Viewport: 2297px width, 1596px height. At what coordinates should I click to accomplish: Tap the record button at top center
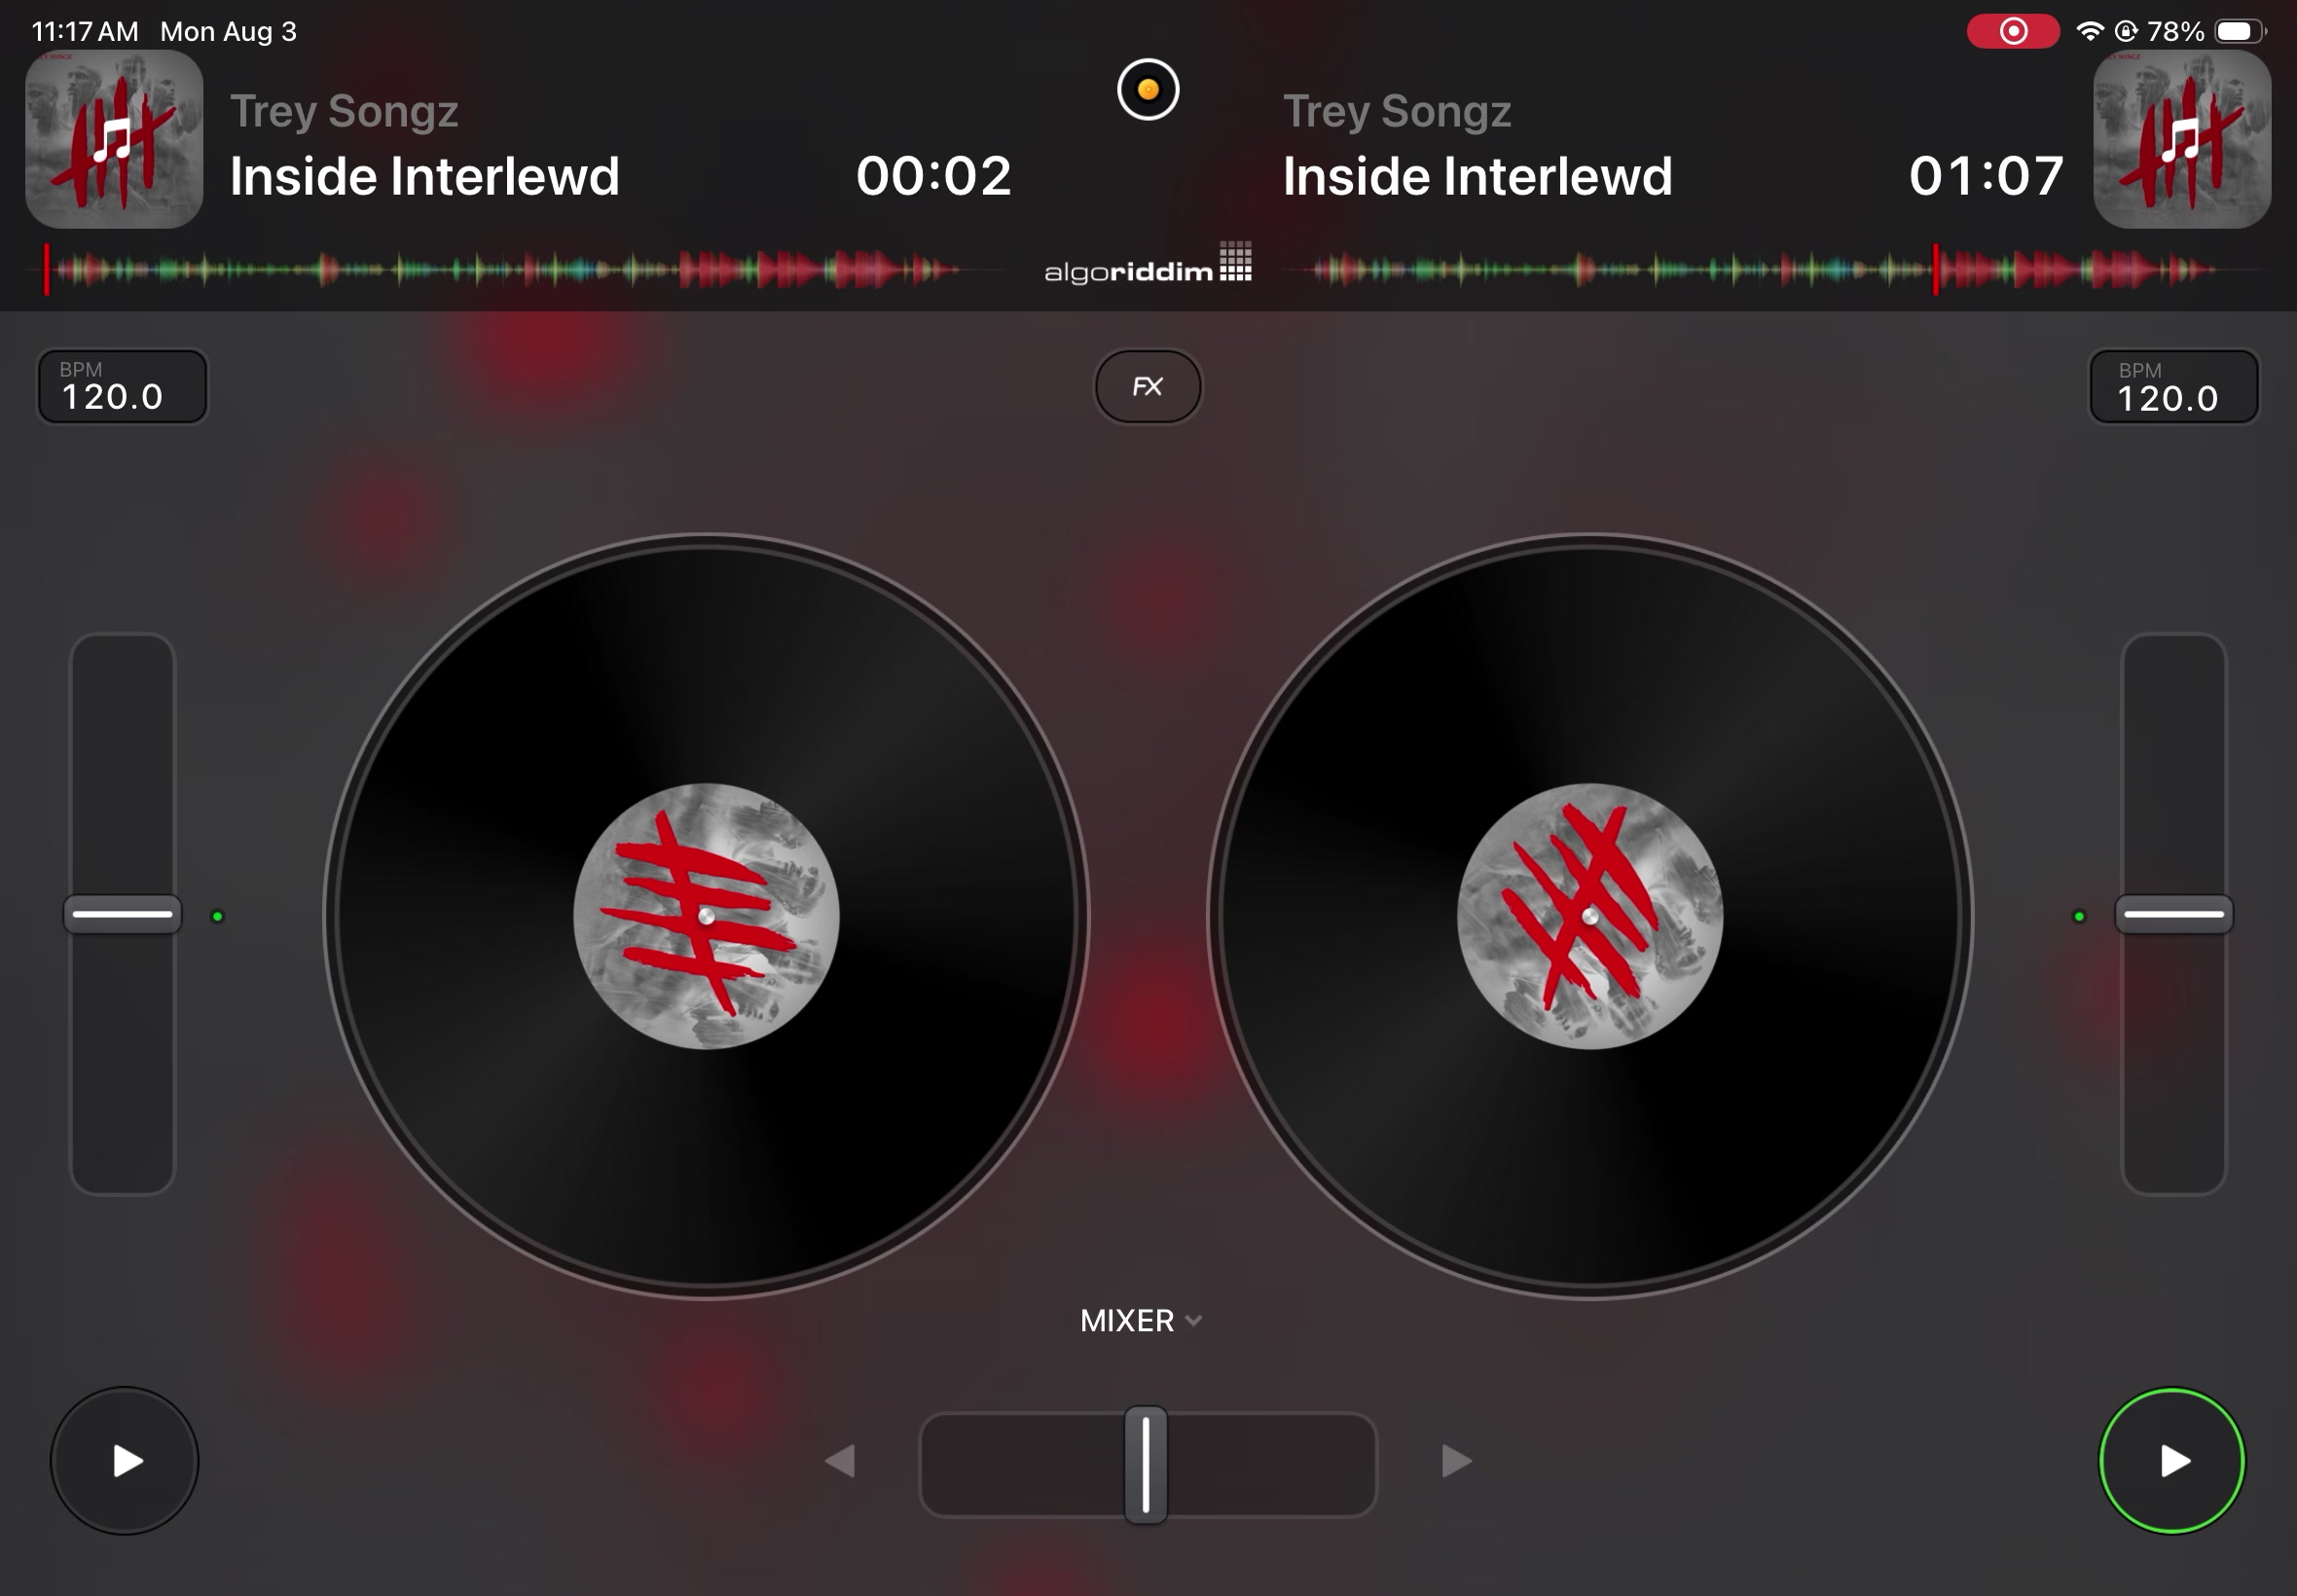coord(1148,89)
